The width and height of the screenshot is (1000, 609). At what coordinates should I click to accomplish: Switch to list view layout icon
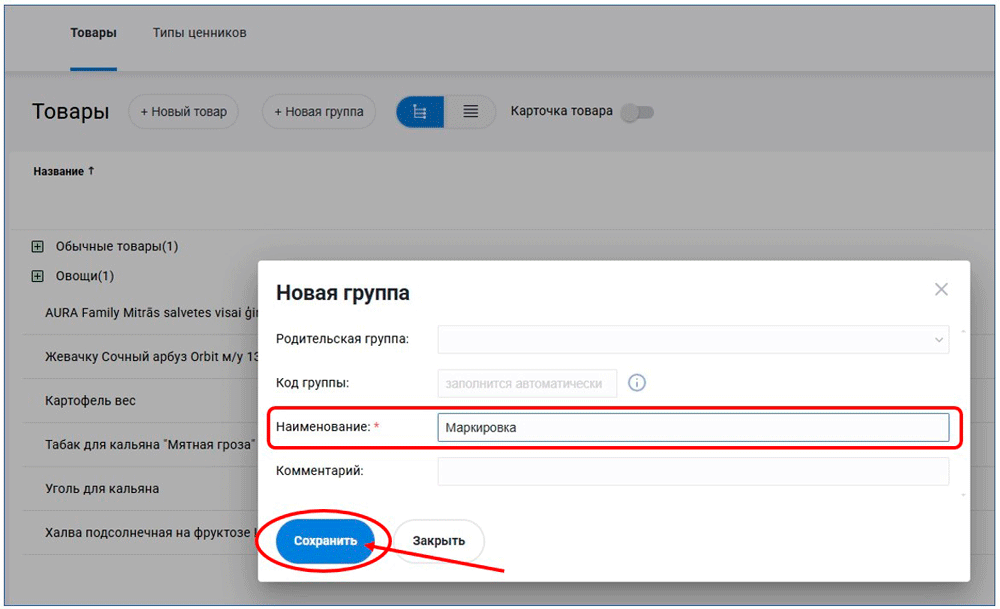coord(470,112)
